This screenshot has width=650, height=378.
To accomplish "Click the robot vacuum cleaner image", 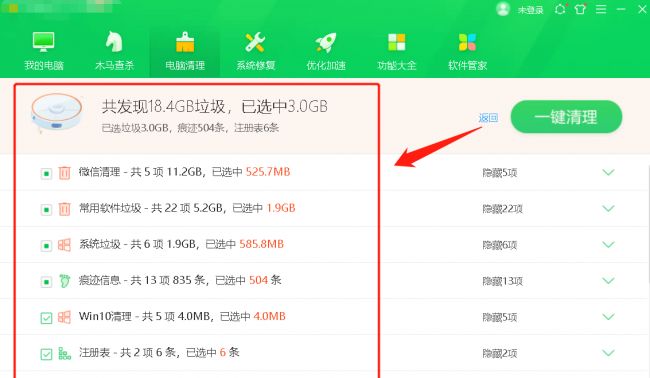I will point(56,113).
